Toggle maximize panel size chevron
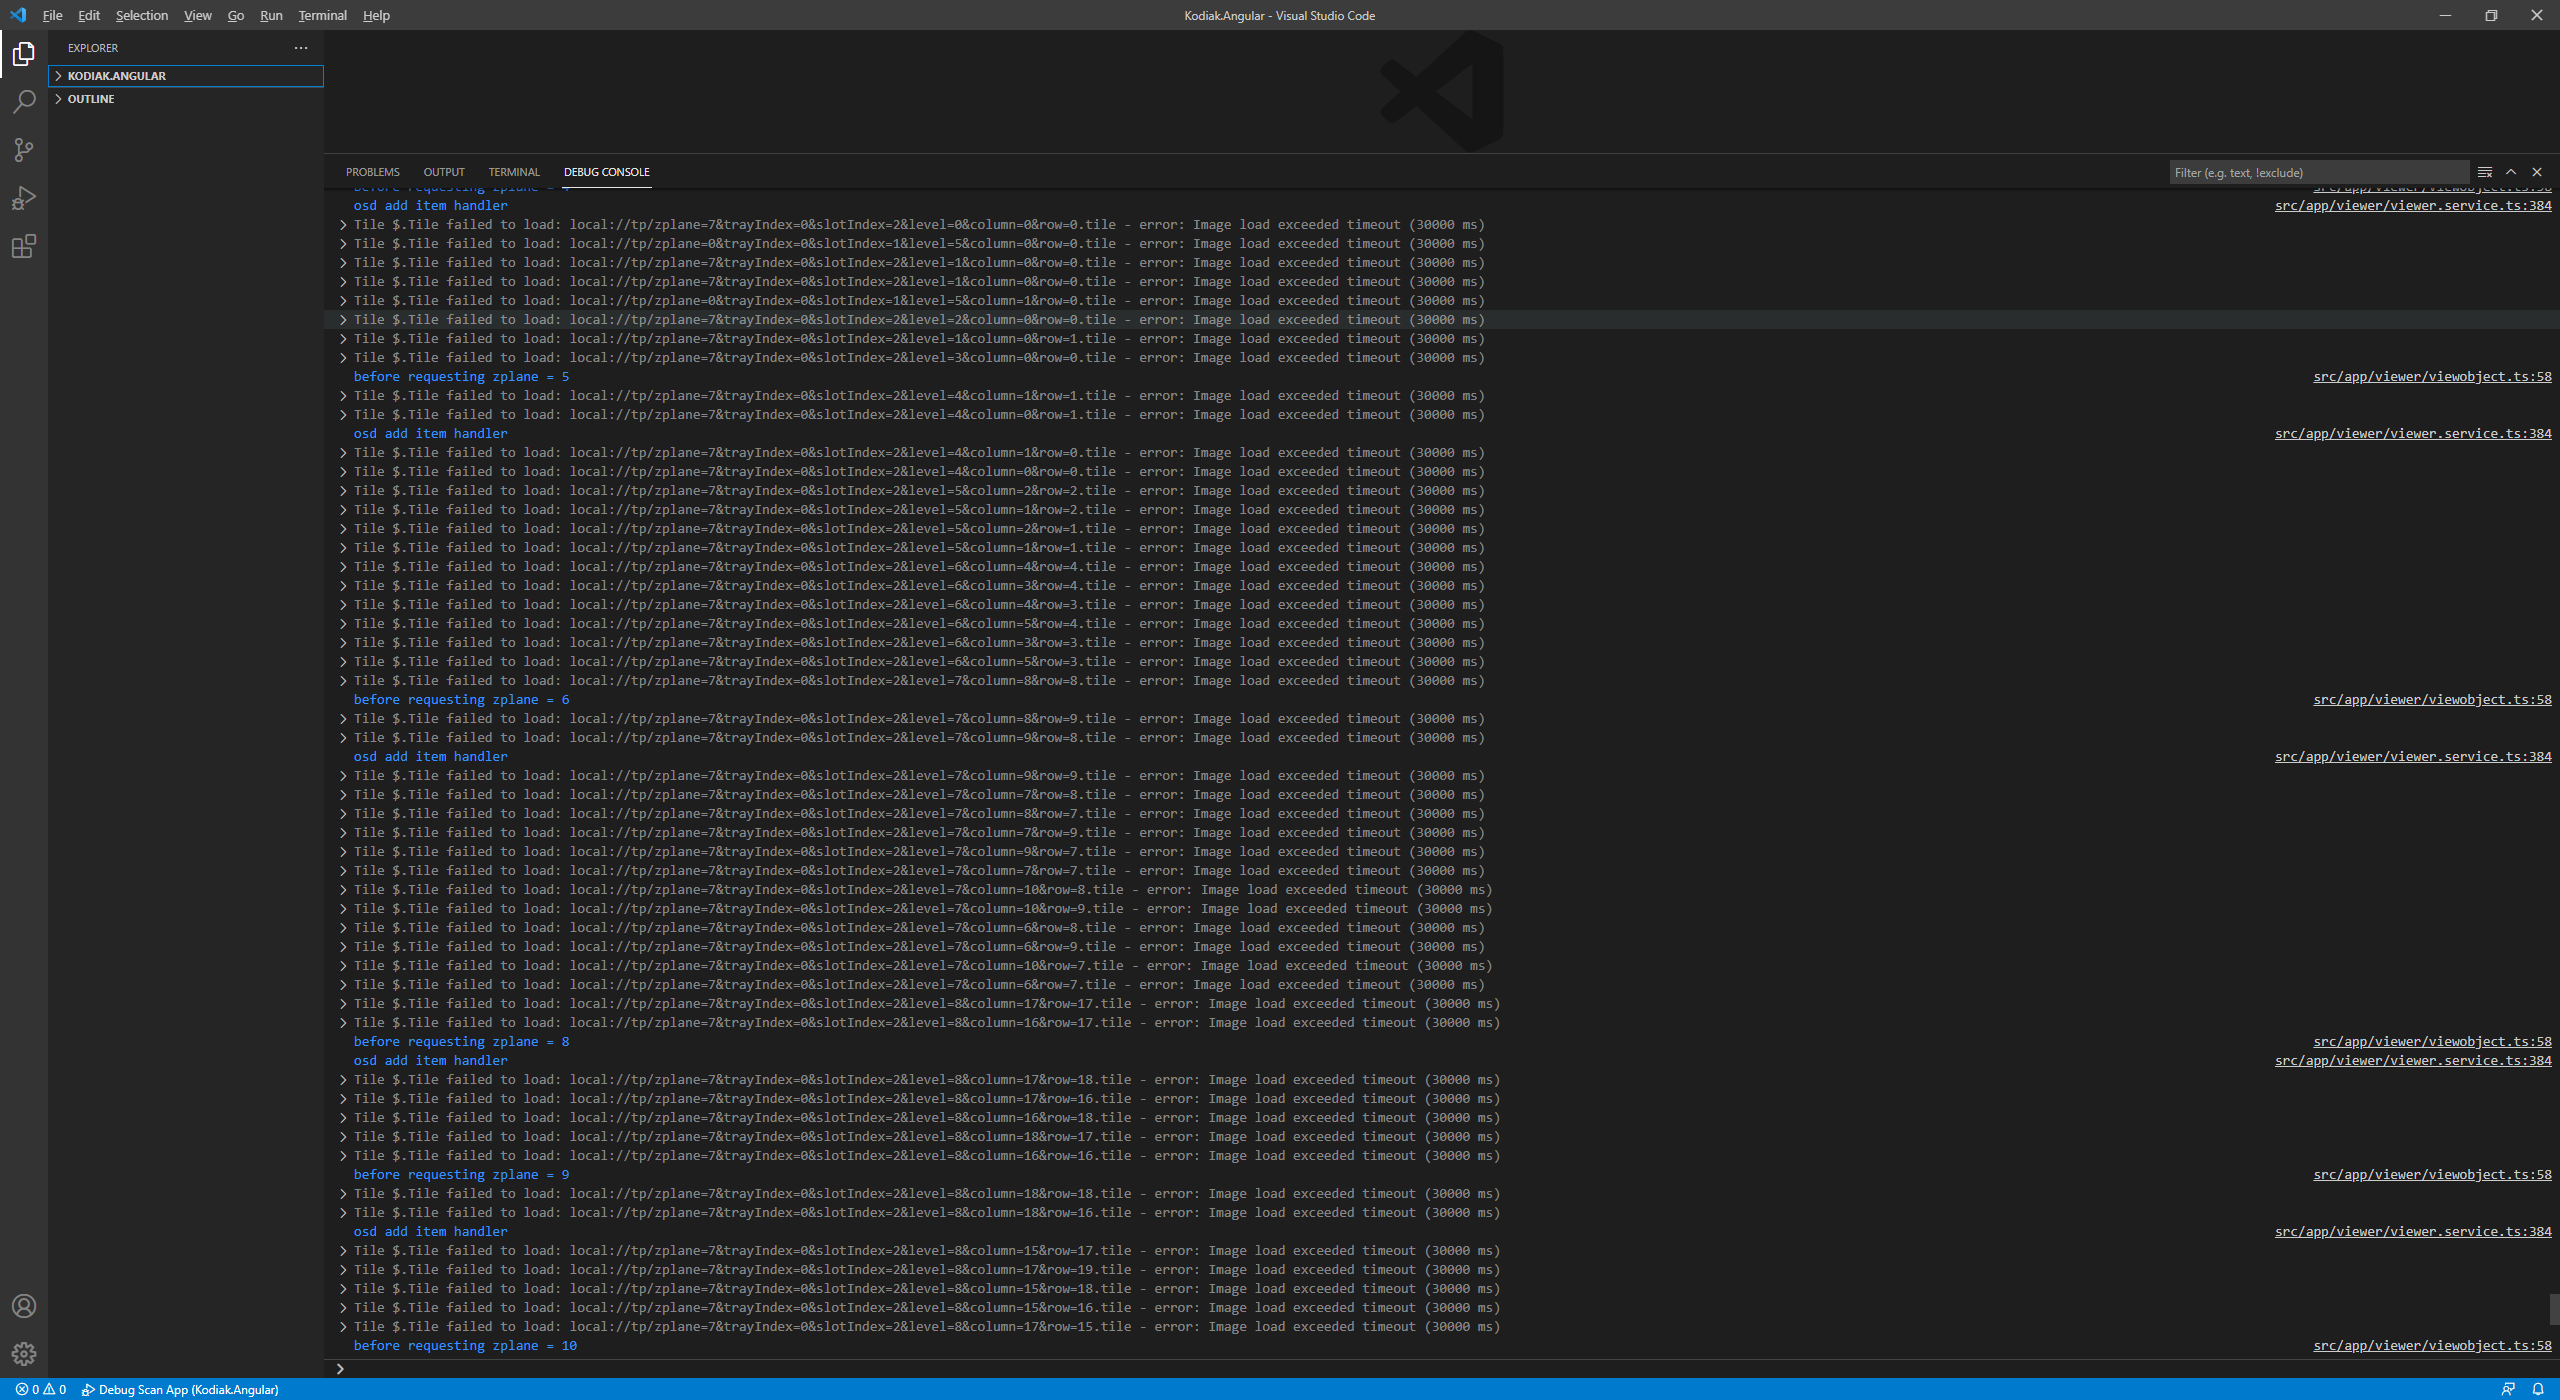The height and width of the screenshot is (1400, 2560). pyautogui.click(x=2511, y=171)
